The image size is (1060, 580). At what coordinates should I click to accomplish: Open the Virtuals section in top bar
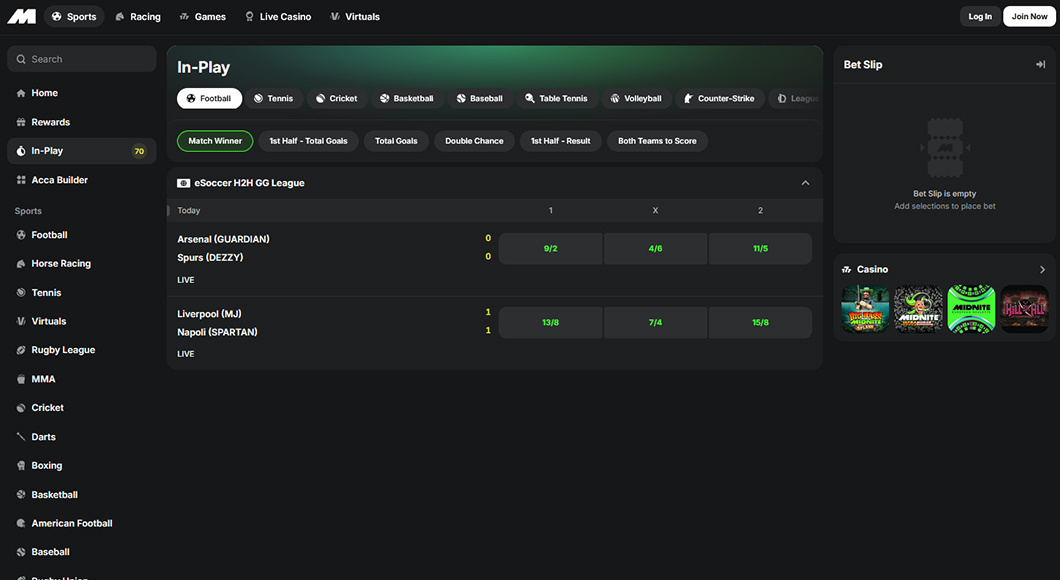click(x=355, y=16)
